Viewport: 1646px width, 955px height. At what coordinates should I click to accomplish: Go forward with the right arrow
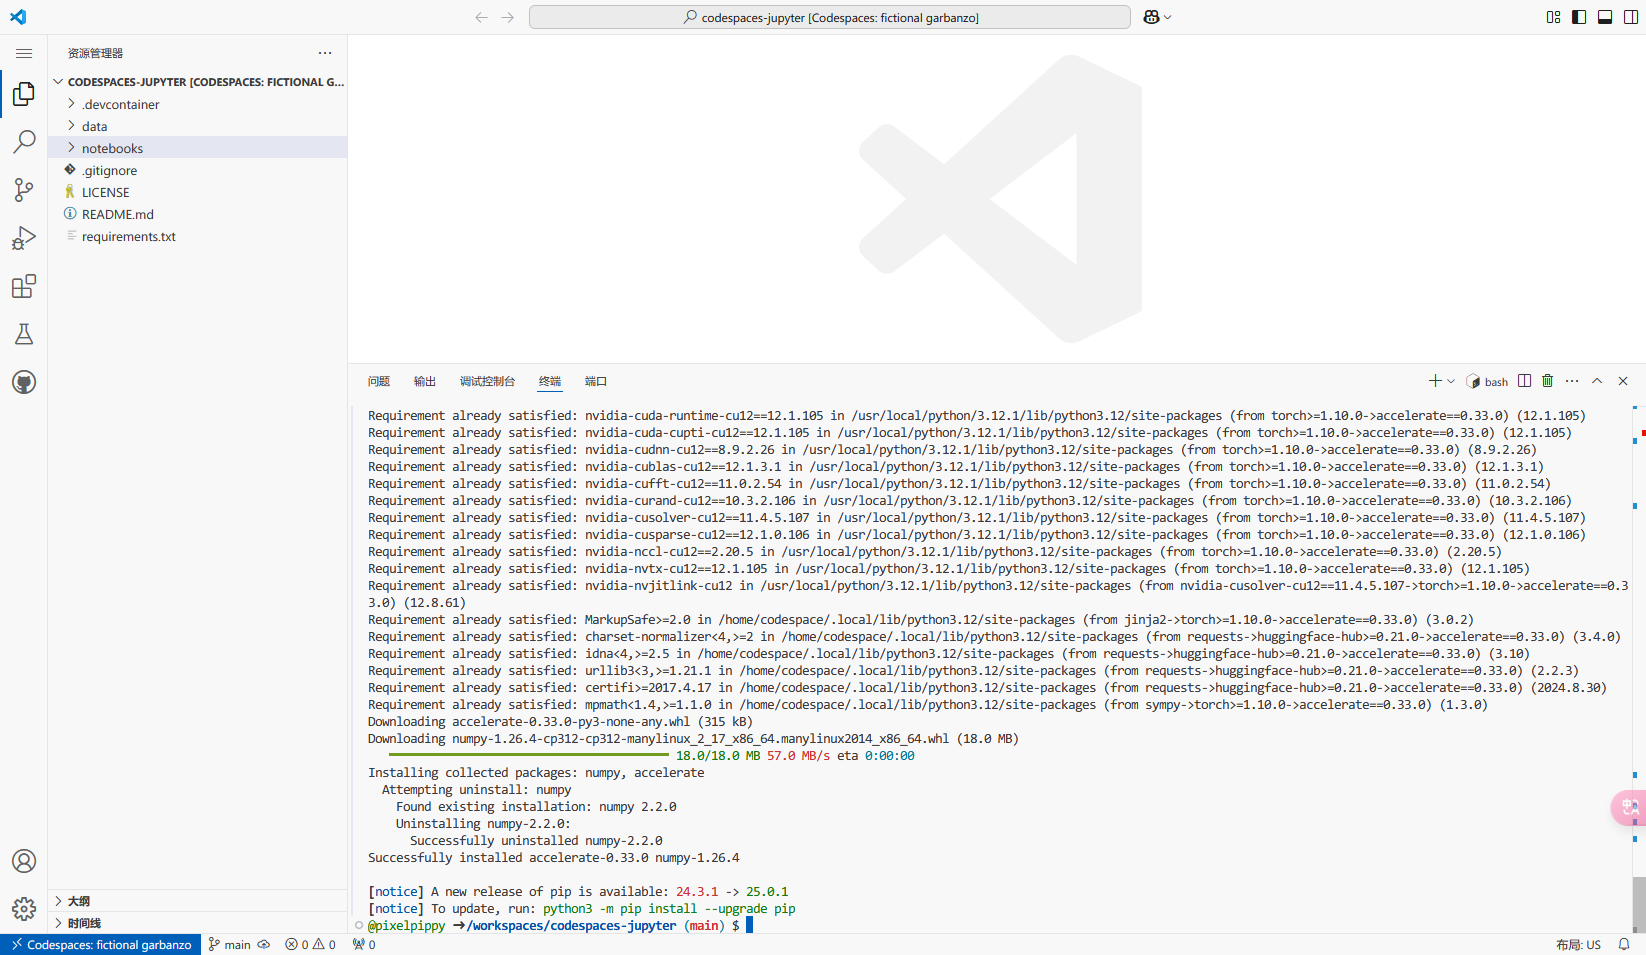click(508, 17)
